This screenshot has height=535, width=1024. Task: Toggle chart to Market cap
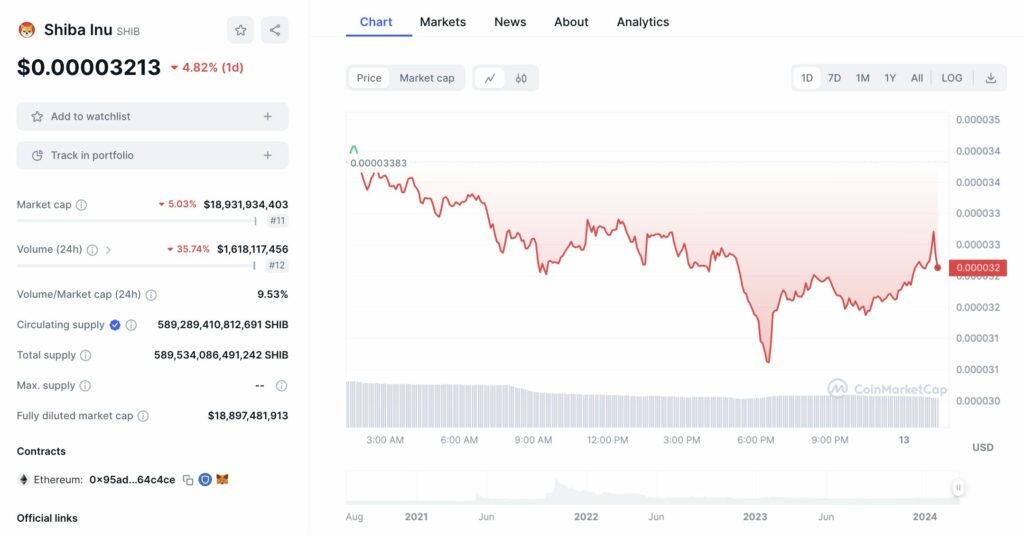point(427,78)
